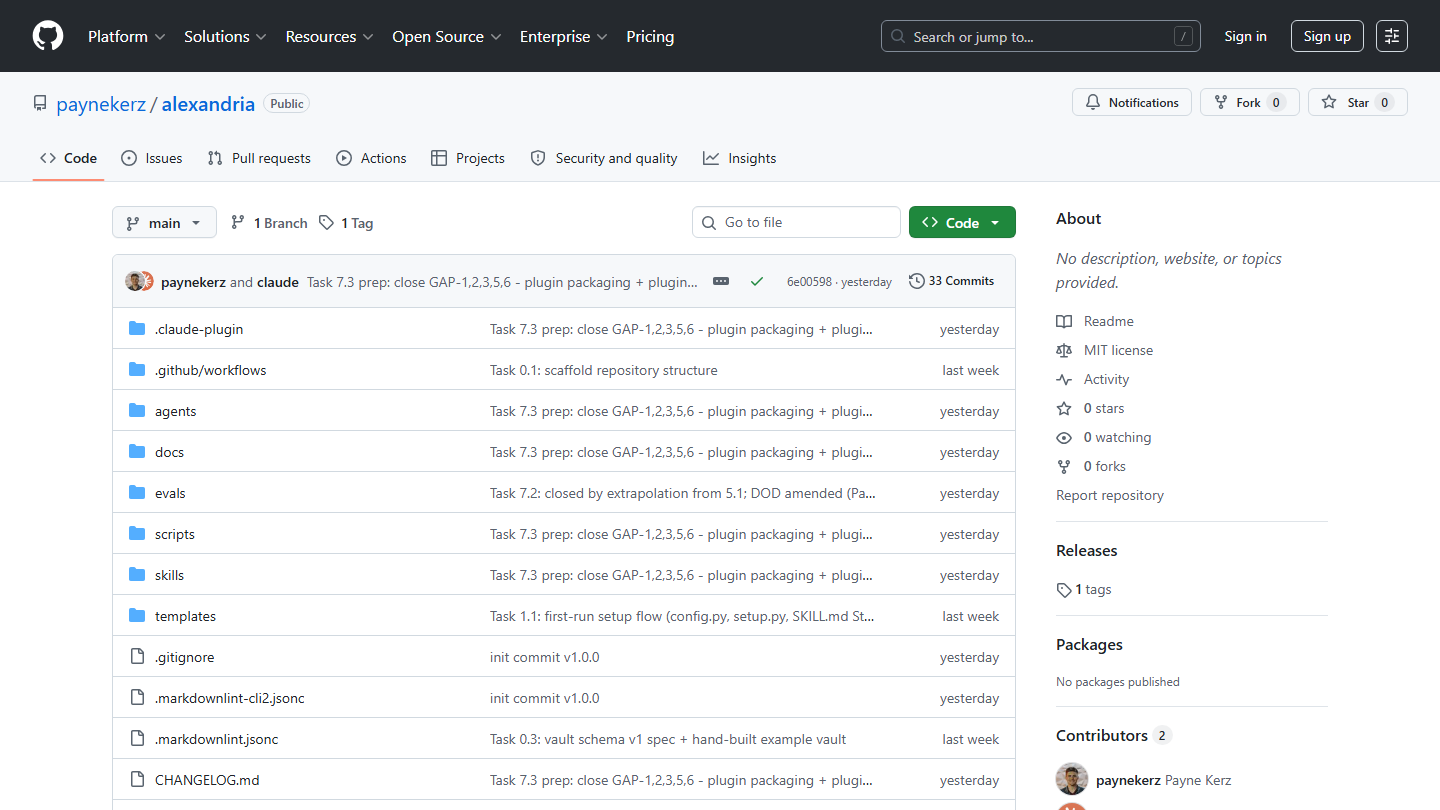Screen dimensions: 1440x810
Task: Click the bell icon in Notifications button
Action: 1093,102
